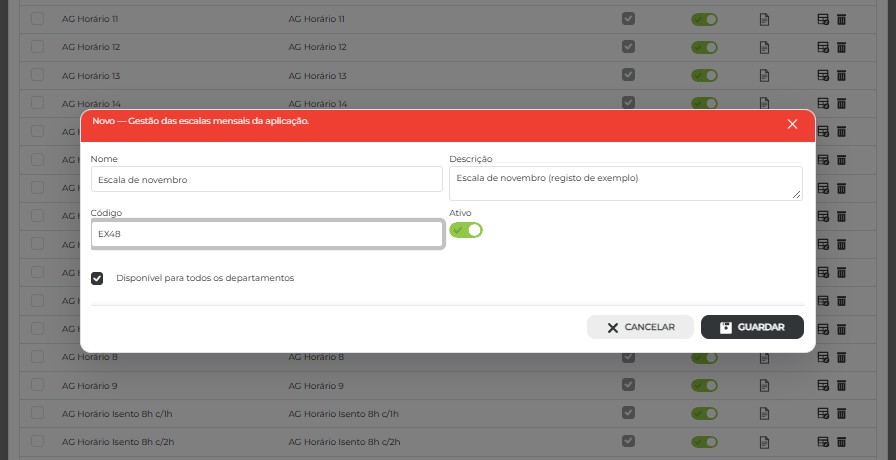Click checked column box in AG Horário 9 row
896x460 pixels.
click(628, 385)
